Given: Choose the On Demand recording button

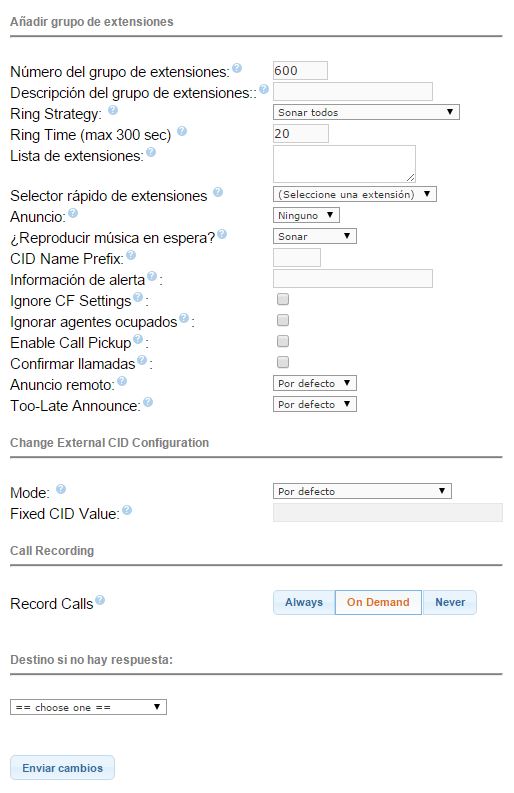Looking at the screenshot, I should pyautogui.click(x=378, y=602).
